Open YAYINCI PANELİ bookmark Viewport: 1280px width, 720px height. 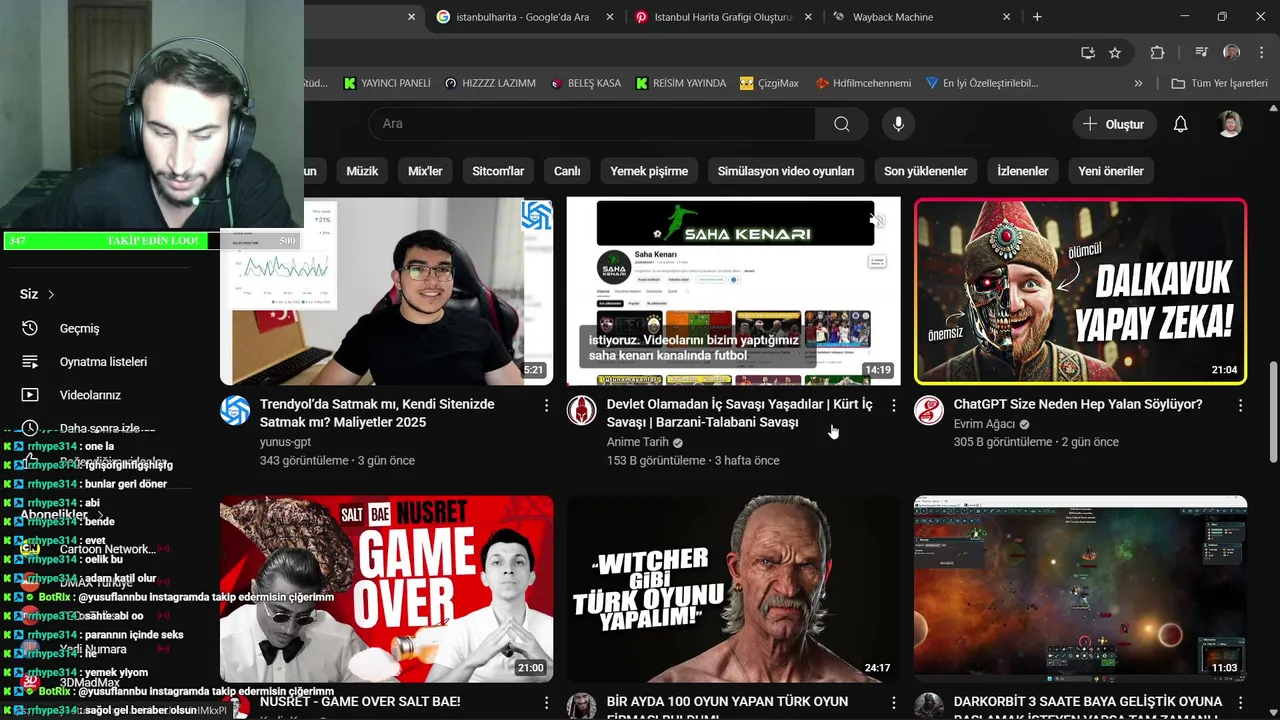pyautogui.click(x=387, y=83)
